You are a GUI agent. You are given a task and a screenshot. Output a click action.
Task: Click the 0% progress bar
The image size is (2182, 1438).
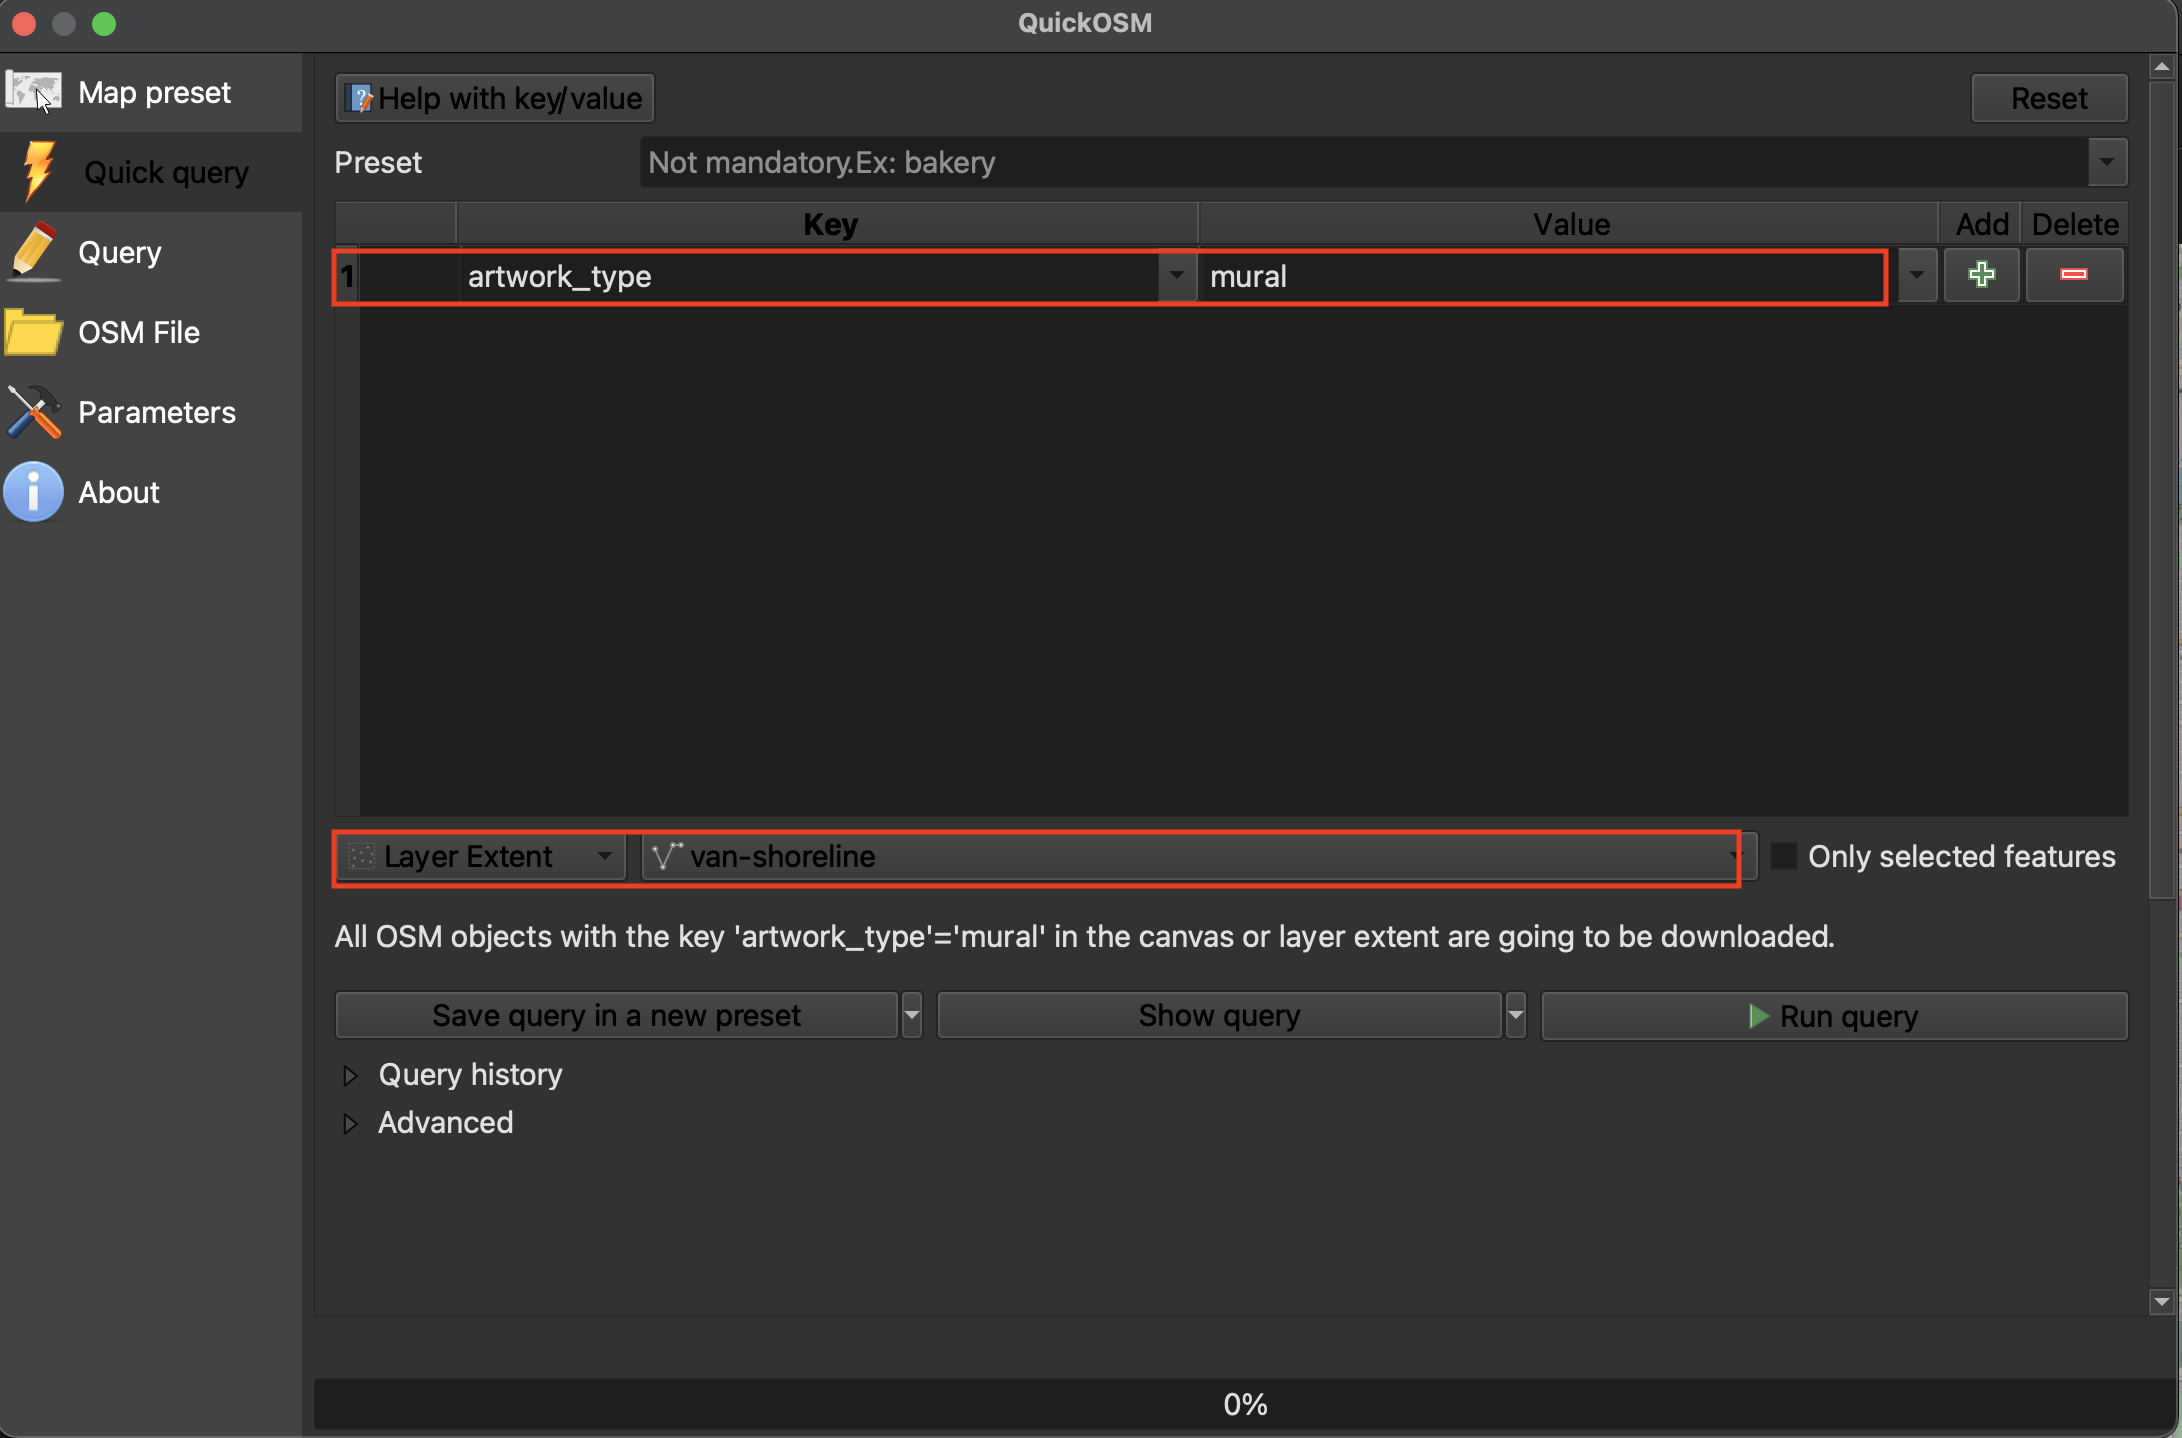(1245, 1404)
